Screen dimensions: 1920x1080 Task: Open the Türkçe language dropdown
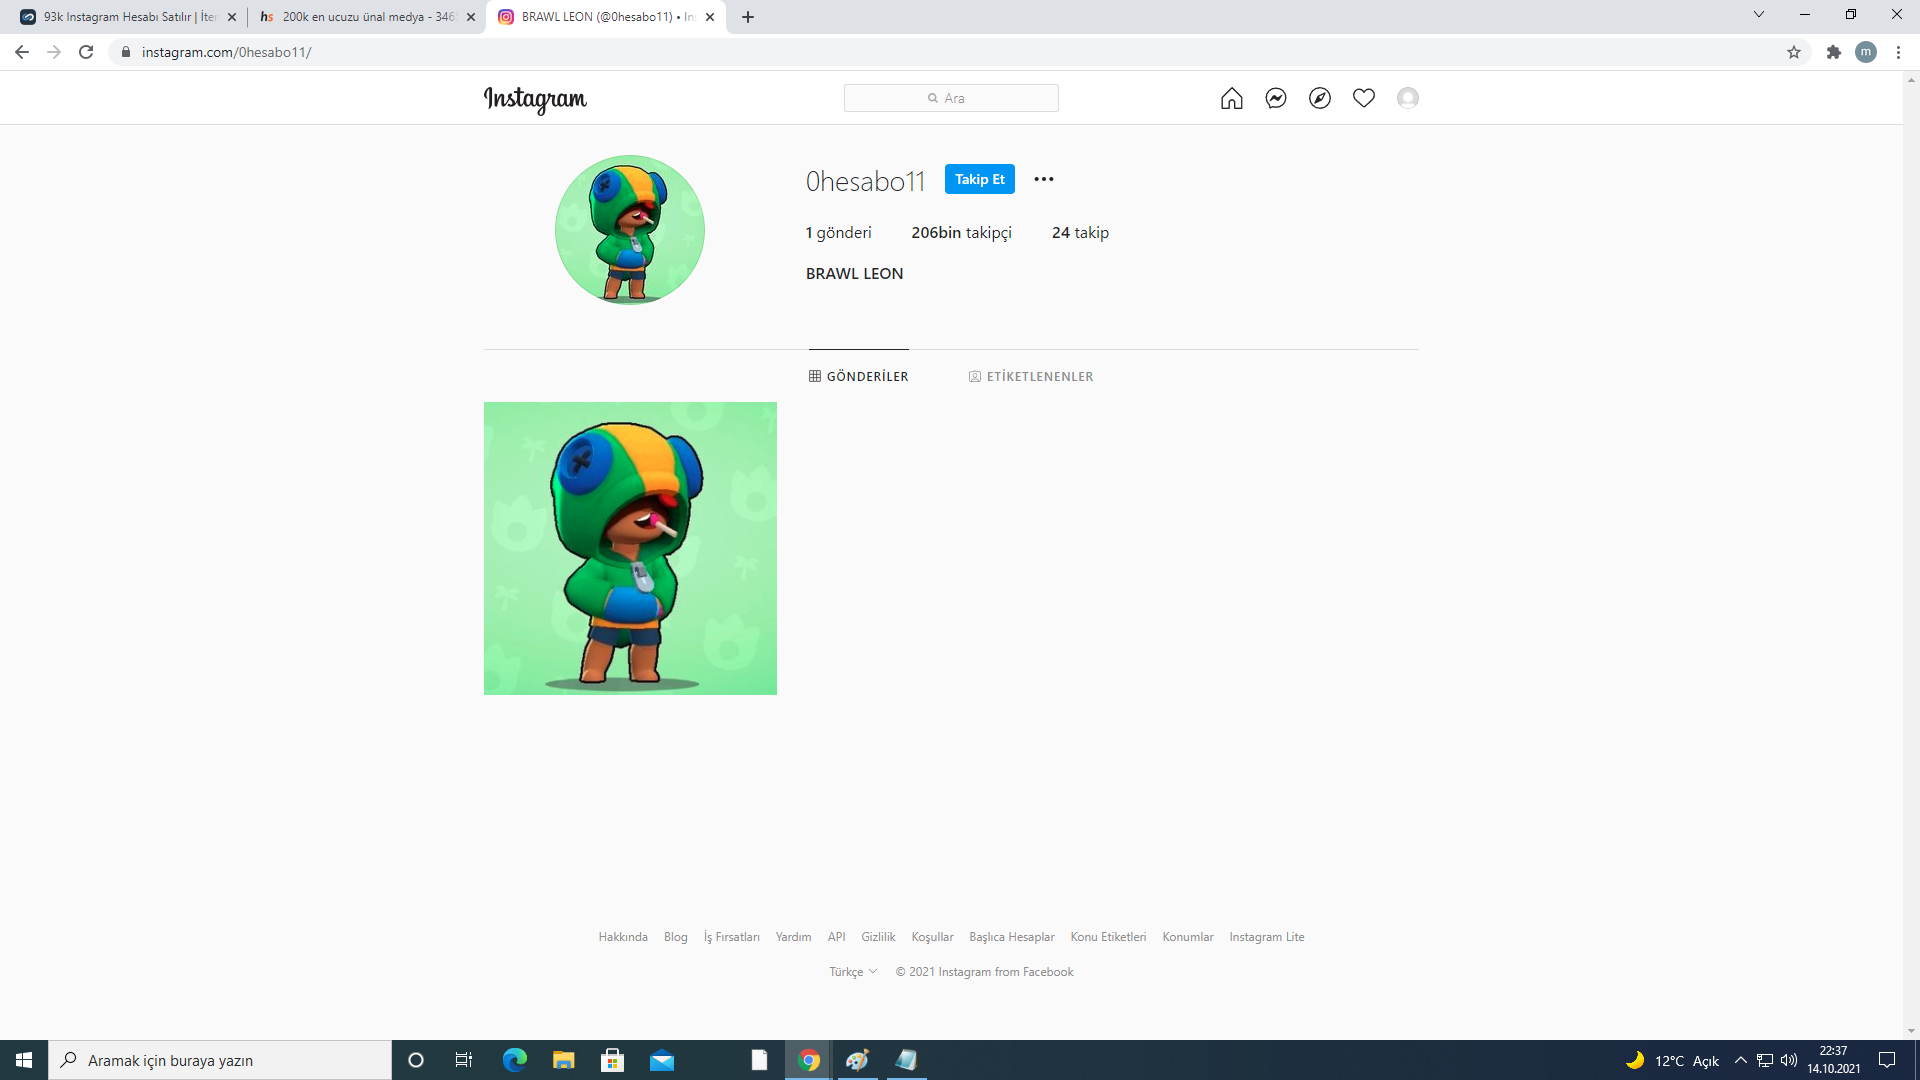[x=853, y=972]
